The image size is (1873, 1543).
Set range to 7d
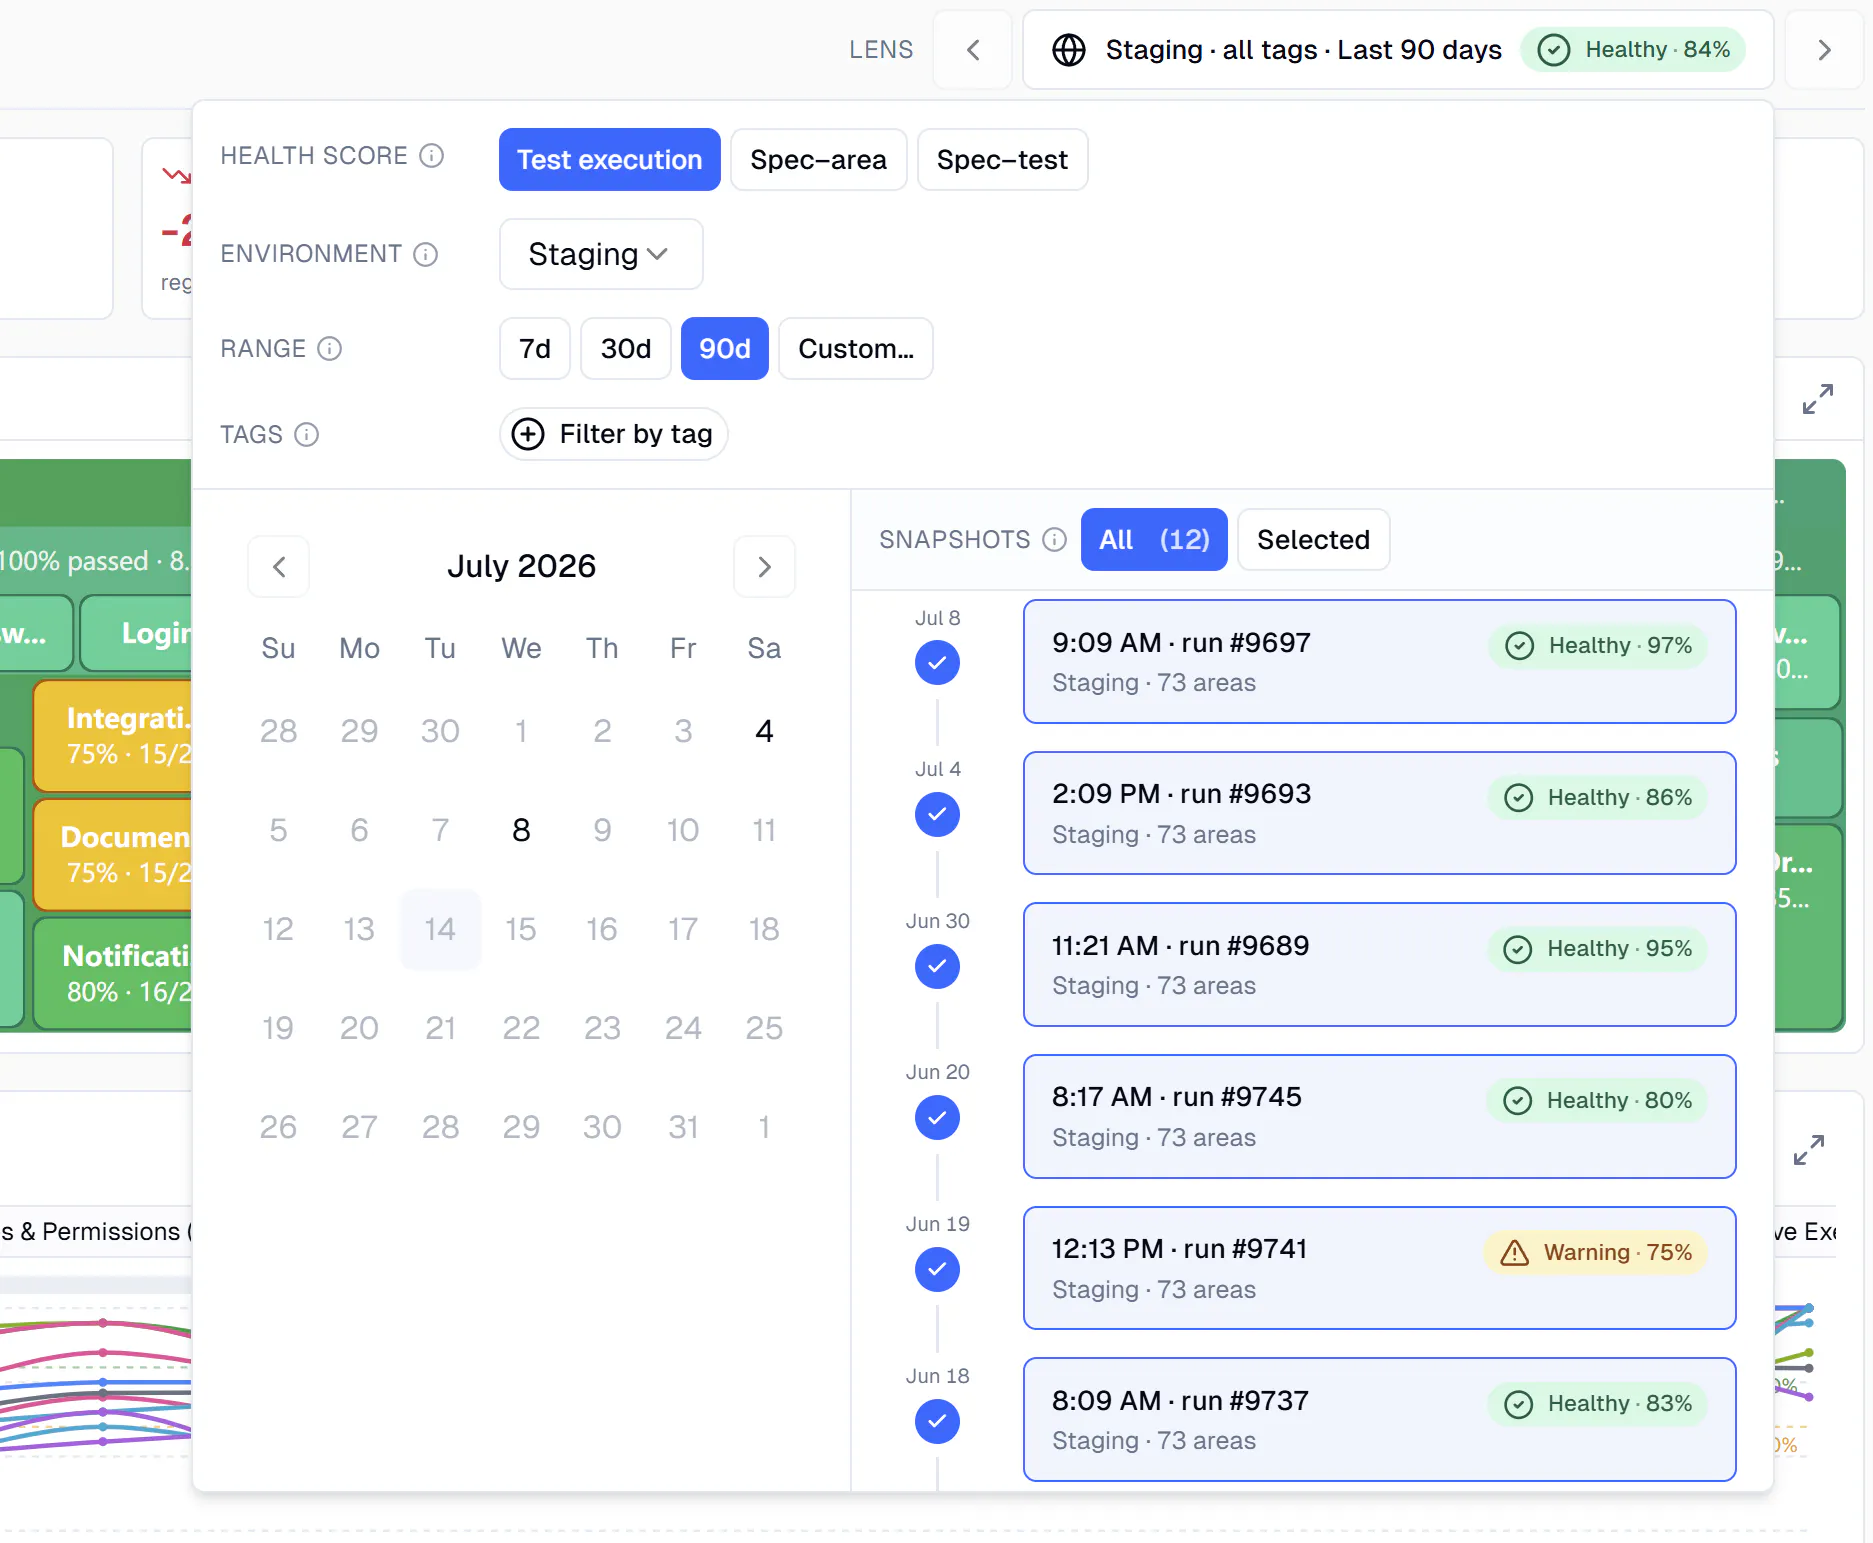(535, 349)
